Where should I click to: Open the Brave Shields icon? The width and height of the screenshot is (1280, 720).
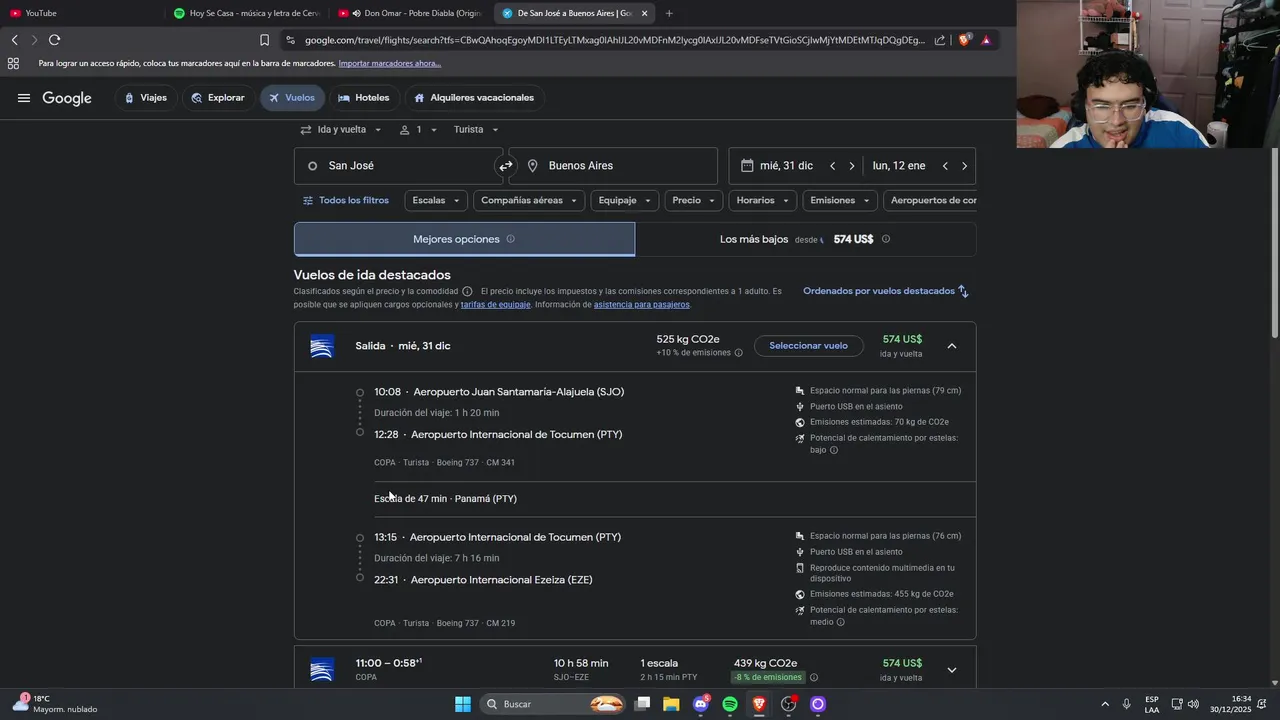pos(964,40)
